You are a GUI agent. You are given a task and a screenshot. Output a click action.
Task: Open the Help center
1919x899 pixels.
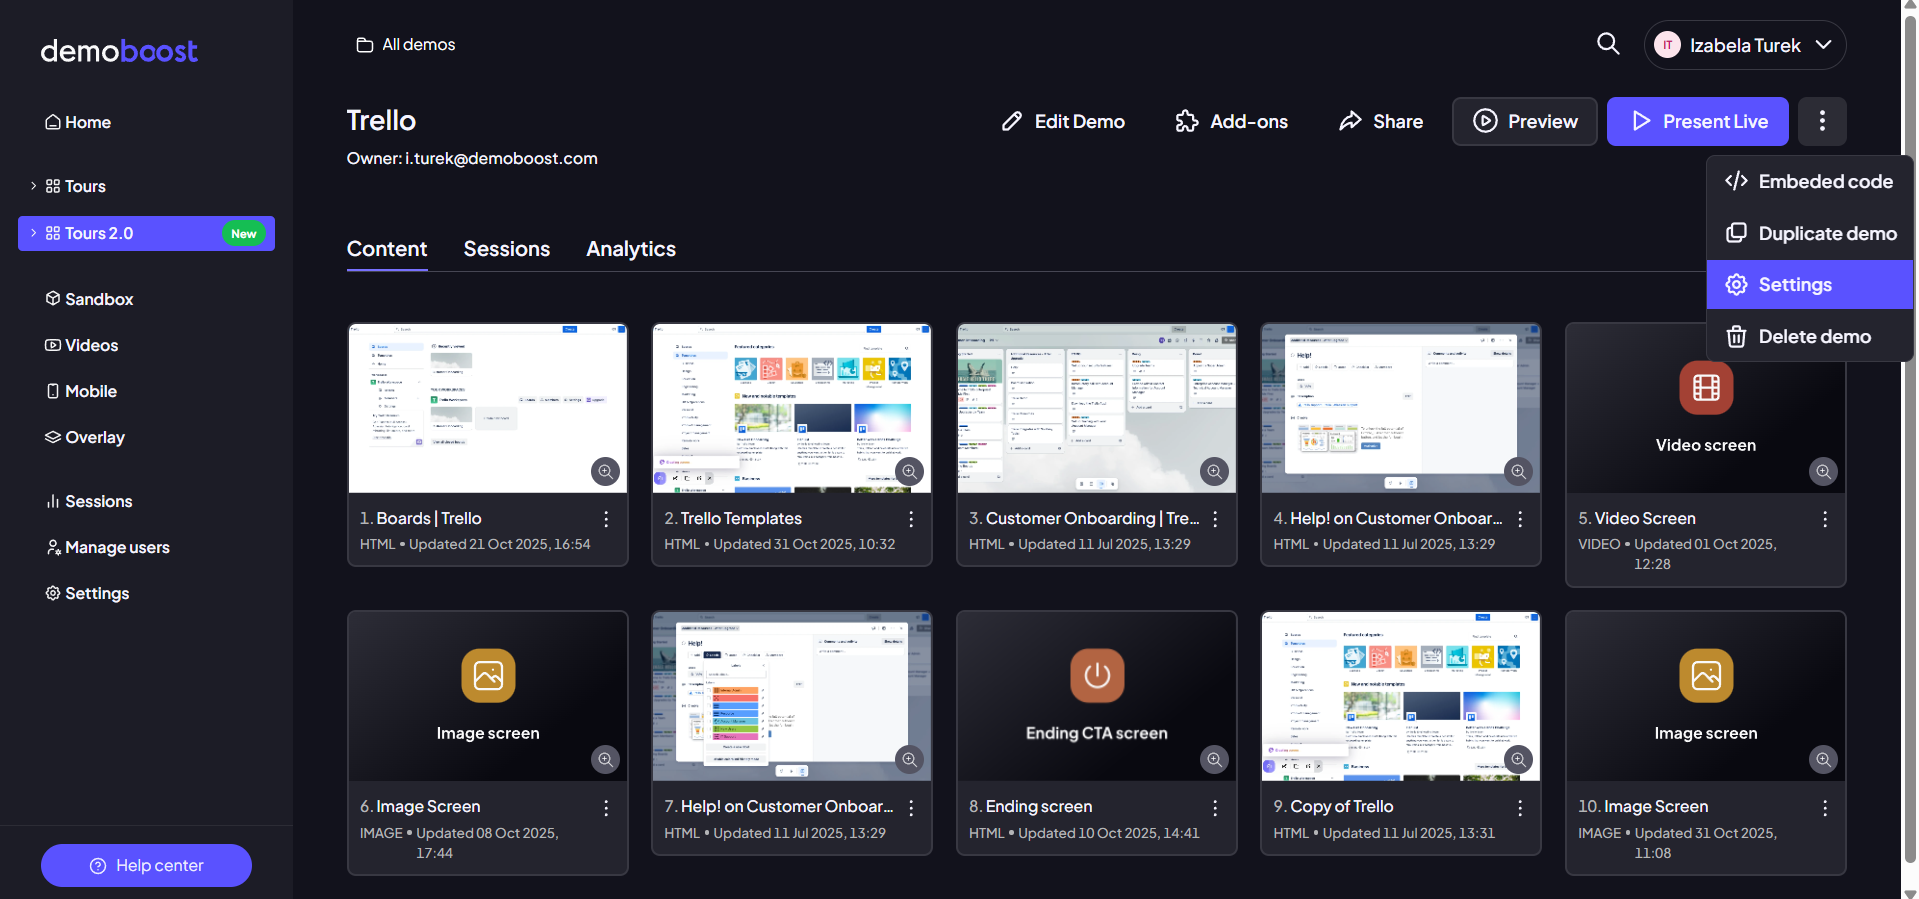pyautogui.click(x=146, y=865)
